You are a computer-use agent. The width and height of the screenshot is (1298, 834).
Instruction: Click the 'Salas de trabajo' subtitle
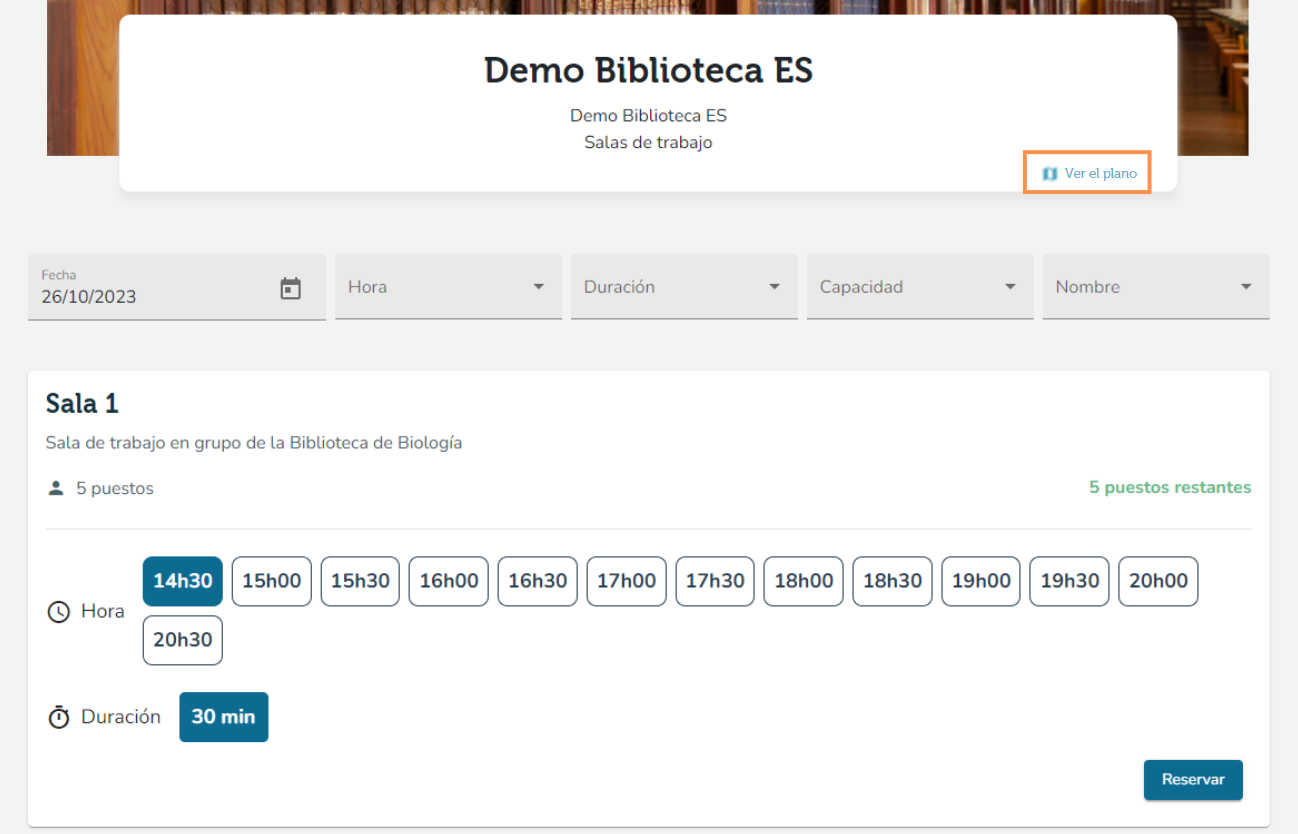(x=648, y=143)
